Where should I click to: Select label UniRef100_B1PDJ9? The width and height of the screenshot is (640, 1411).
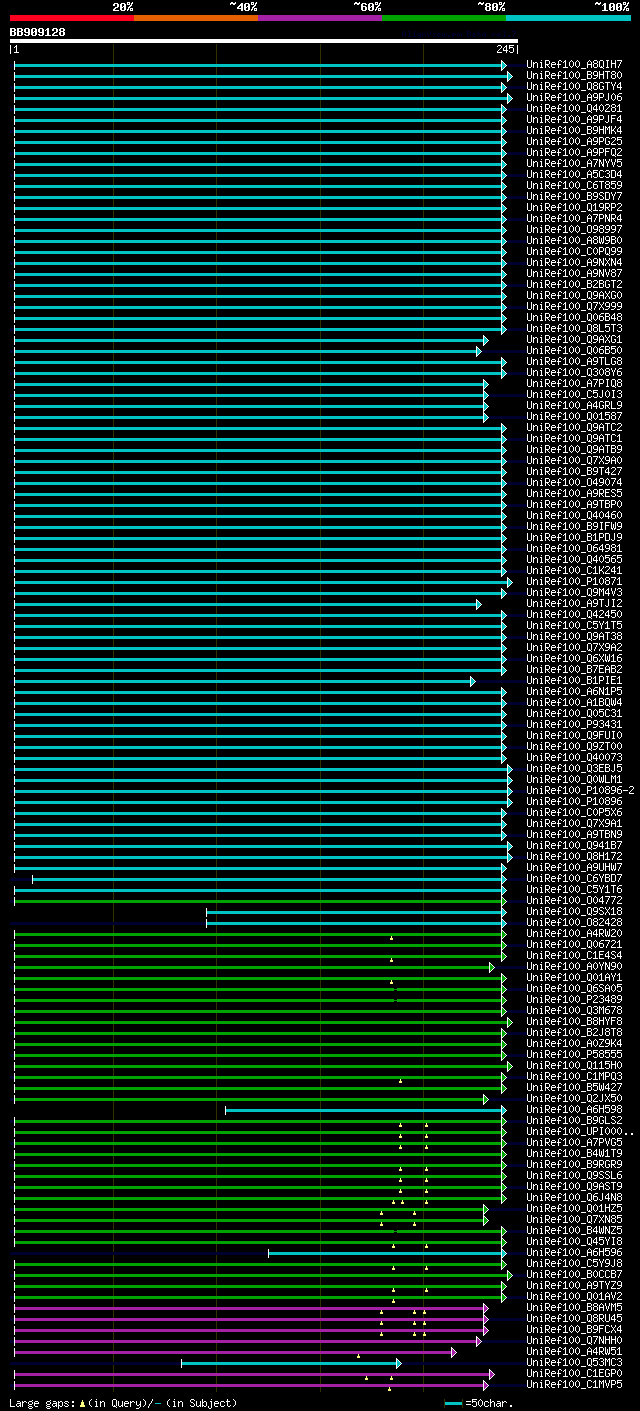[x=574, y=537]
